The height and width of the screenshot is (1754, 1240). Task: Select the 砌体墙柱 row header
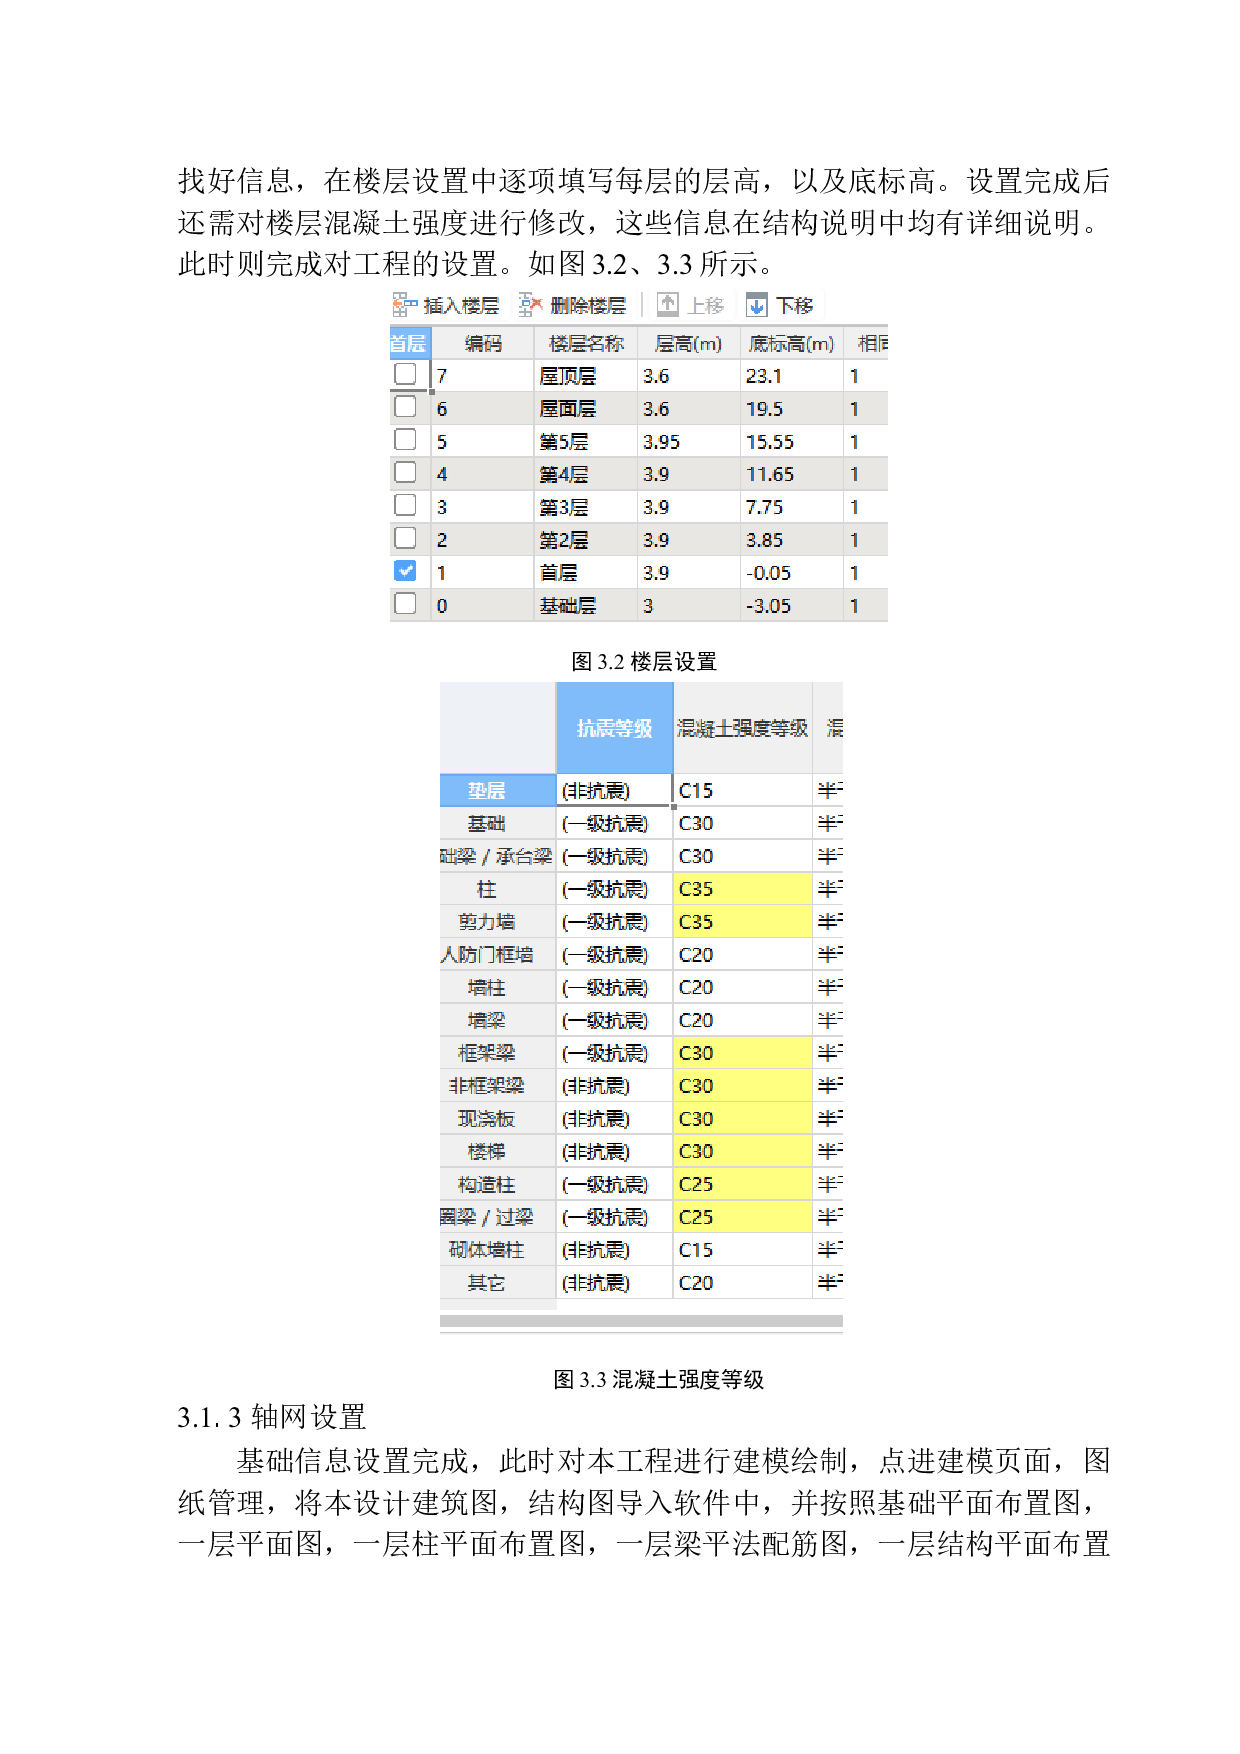tap(497, 1250)
